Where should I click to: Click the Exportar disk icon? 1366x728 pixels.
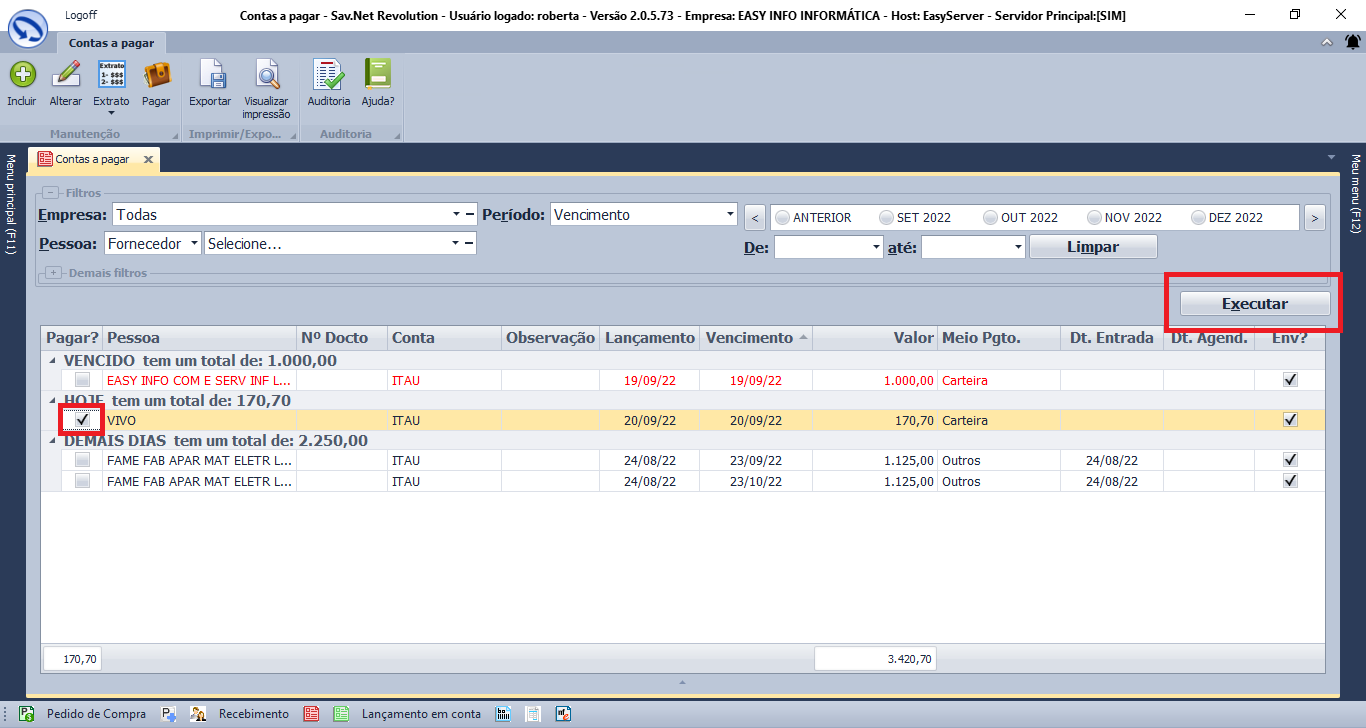pyautogui.click(x=210, y=75)
